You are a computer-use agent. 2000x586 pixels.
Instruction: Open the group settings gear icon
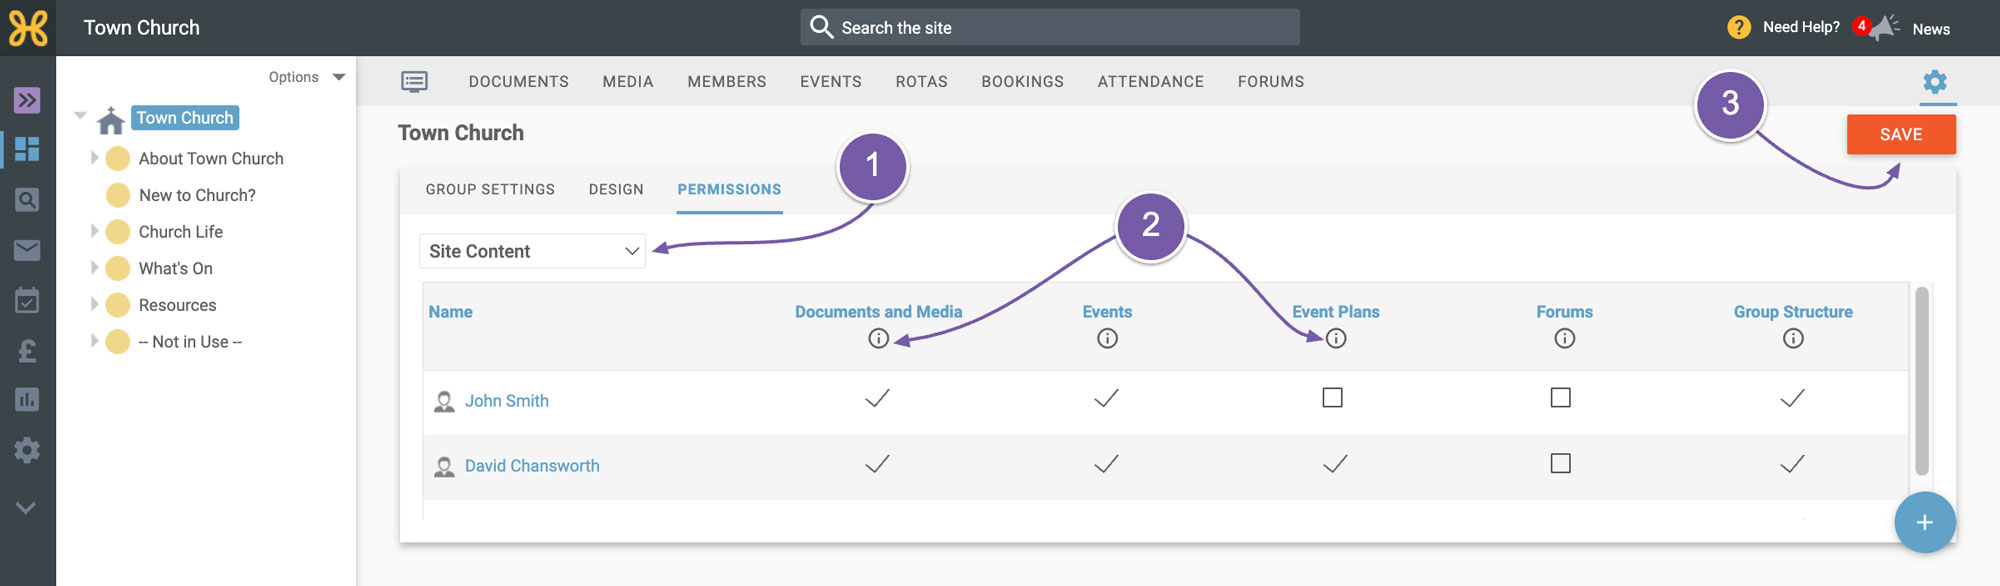pyautogui.click(x=1935, y=82)
